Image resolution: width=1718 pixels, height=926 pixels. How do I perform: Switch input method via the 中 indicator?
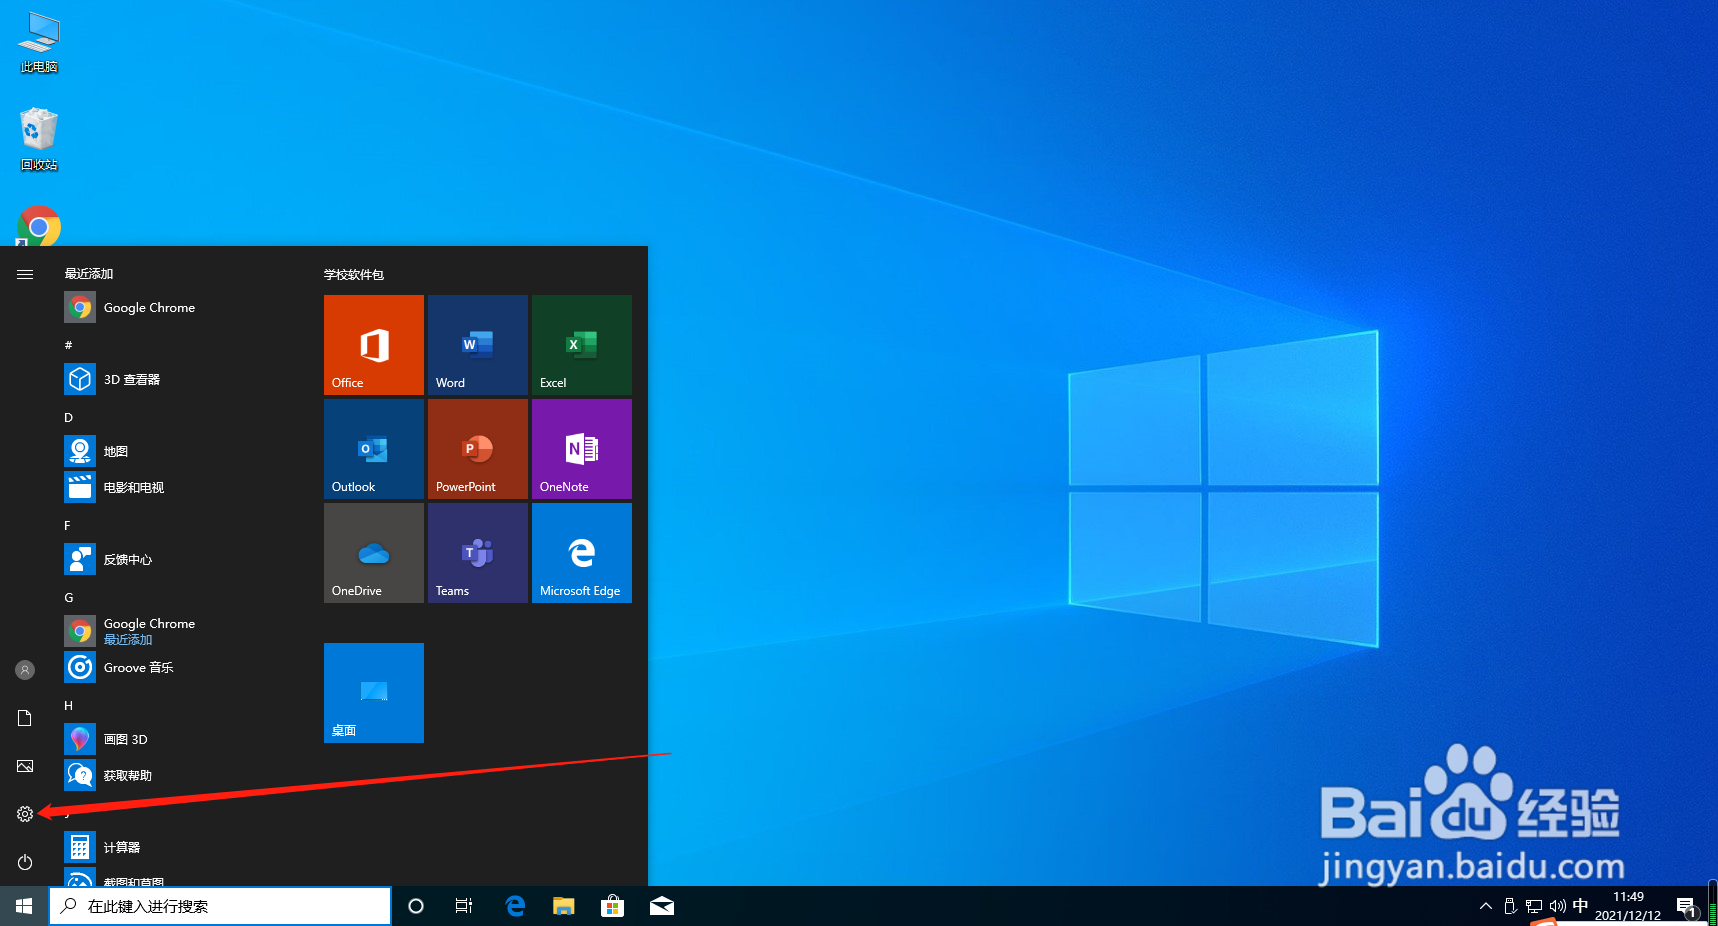(1580, 906)
